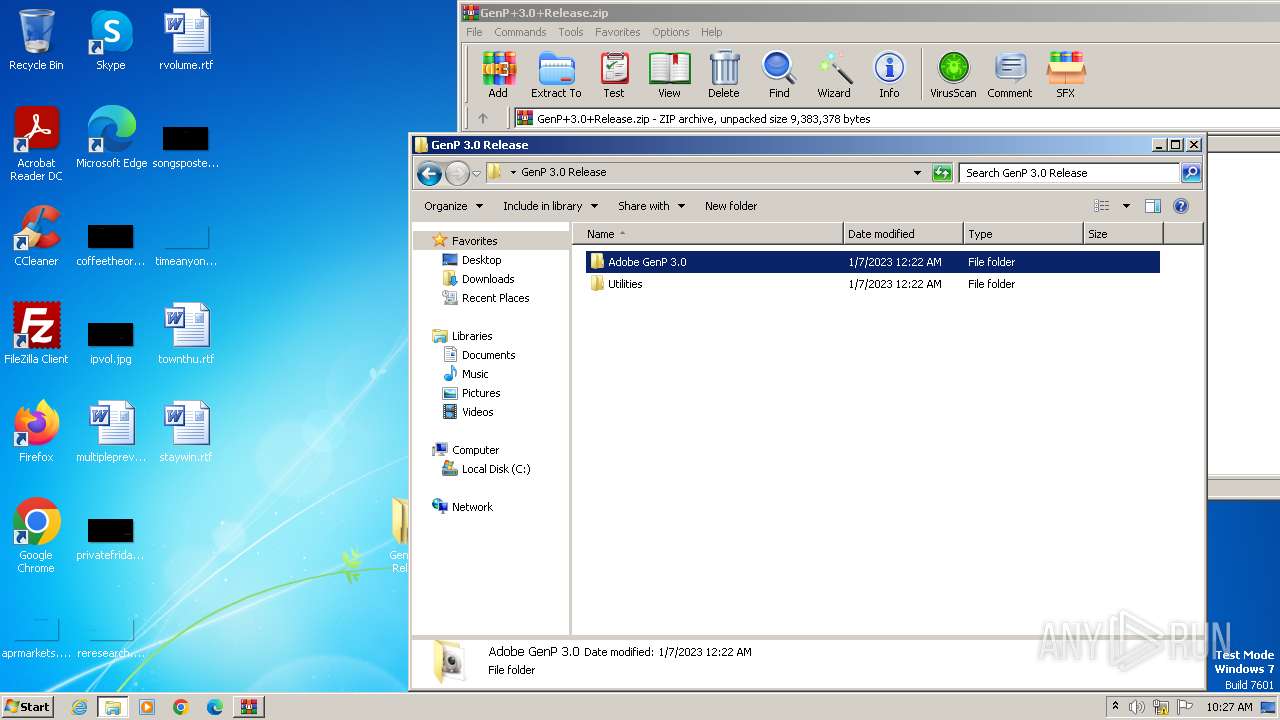
Task: Select the Acrobat Reader DC shortcut
Action: coord(36,144)
